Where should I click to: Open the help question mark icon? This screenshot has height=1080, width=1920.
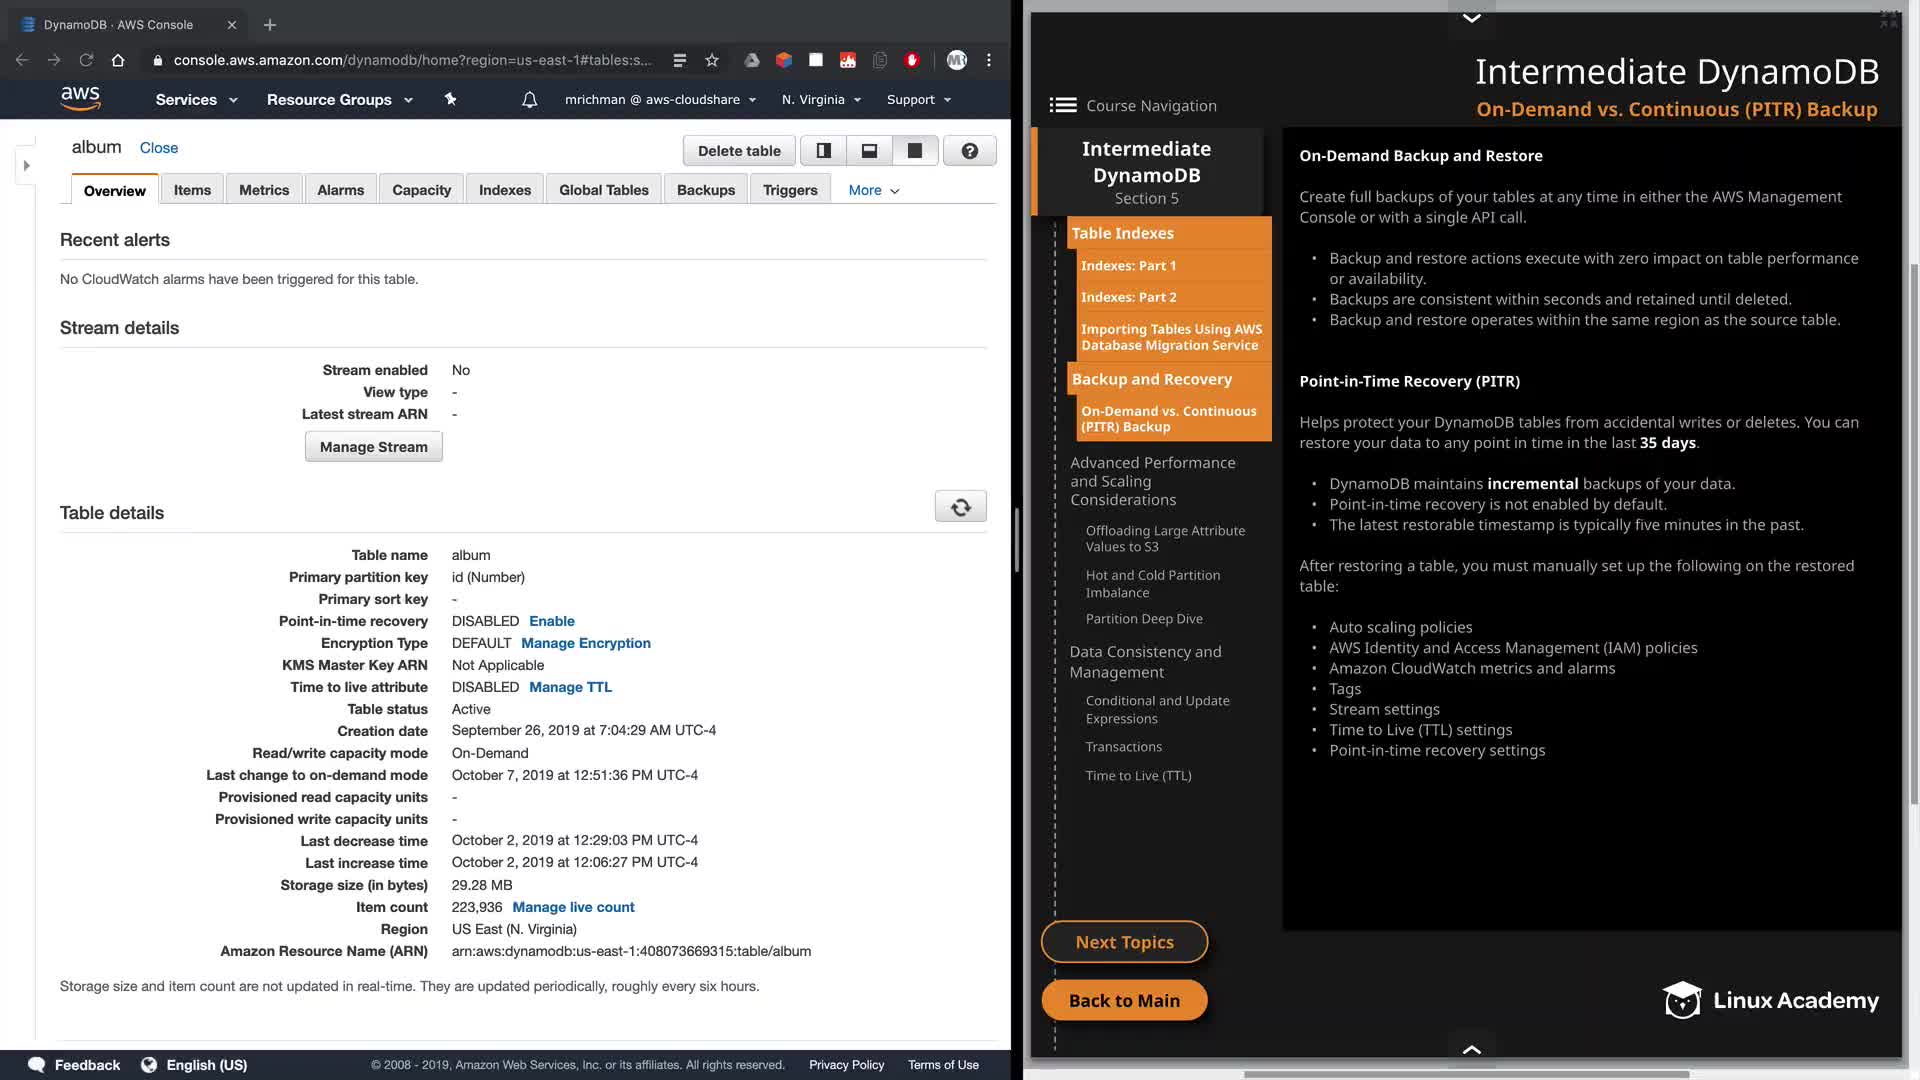pos(969,151)
